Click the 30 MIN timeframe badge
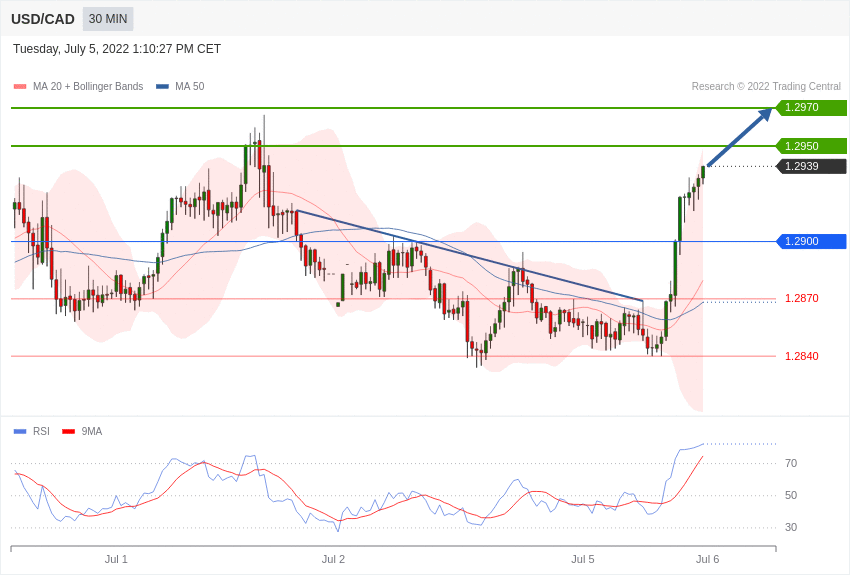Screen dimensions: 850x576 tap(108, 19)
